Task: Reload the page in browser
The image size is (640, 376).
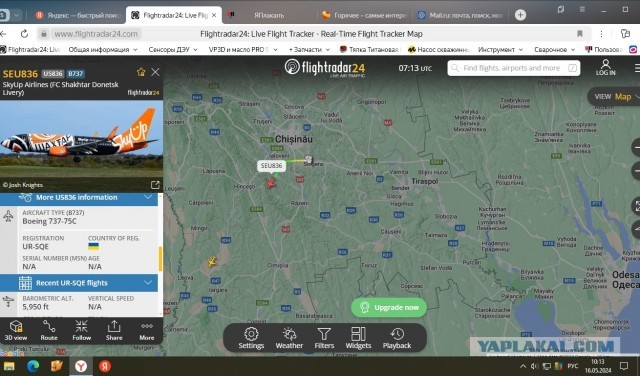Action: (x=24, y=34)
